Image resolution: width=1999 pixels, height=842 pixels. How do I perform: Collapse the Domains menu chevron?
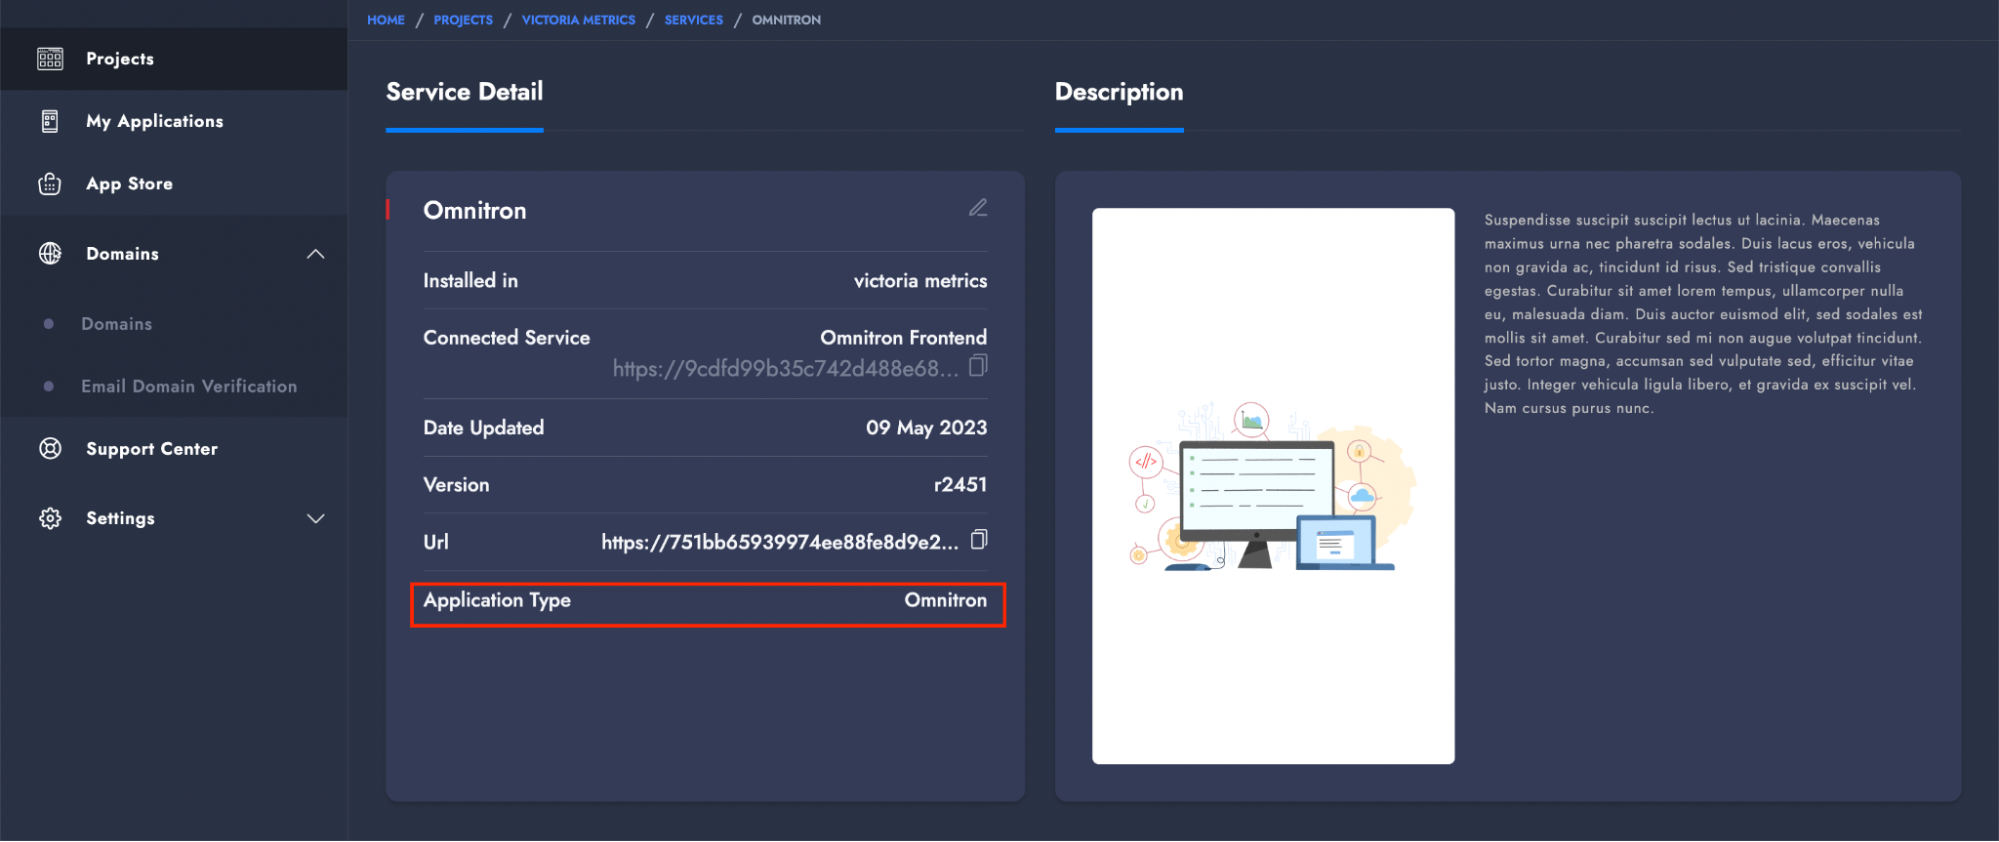(316, 254)
